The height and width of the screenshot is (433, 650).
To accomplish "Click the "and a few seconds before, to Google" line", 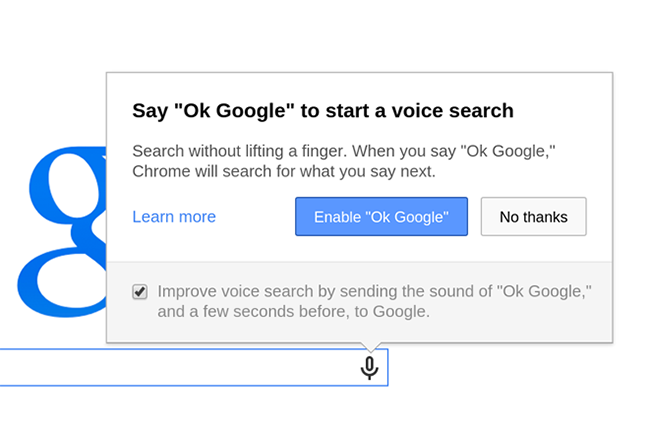I will pos(293,312).
